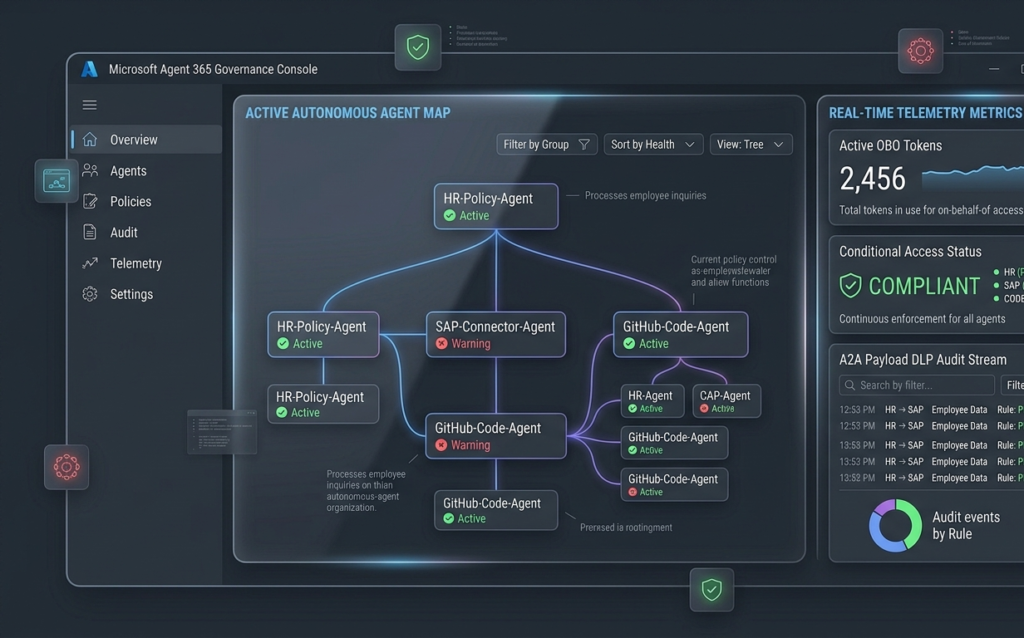The image size is (1024, 638).
Task: Switch to the Telemetry page
Action: (147, 263)
